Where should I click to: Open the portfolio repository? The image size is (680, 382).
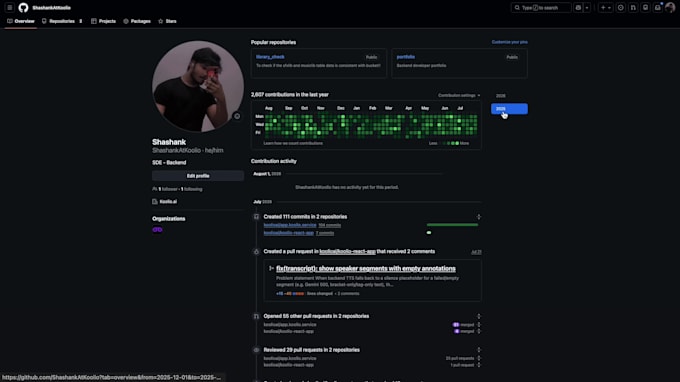pyautogui.click(x=405, y=57)
